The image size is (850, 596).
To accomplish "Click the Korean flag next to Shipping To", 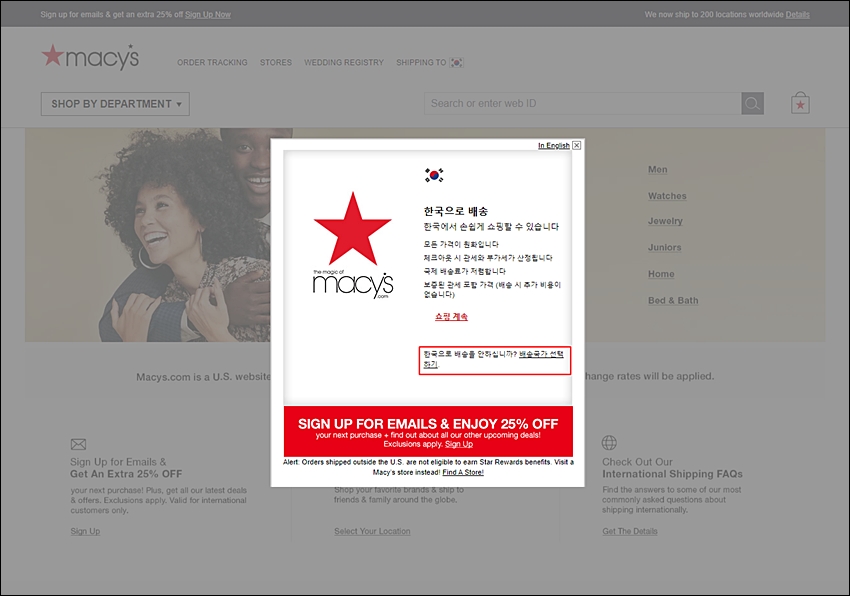I will coord(456,62).
